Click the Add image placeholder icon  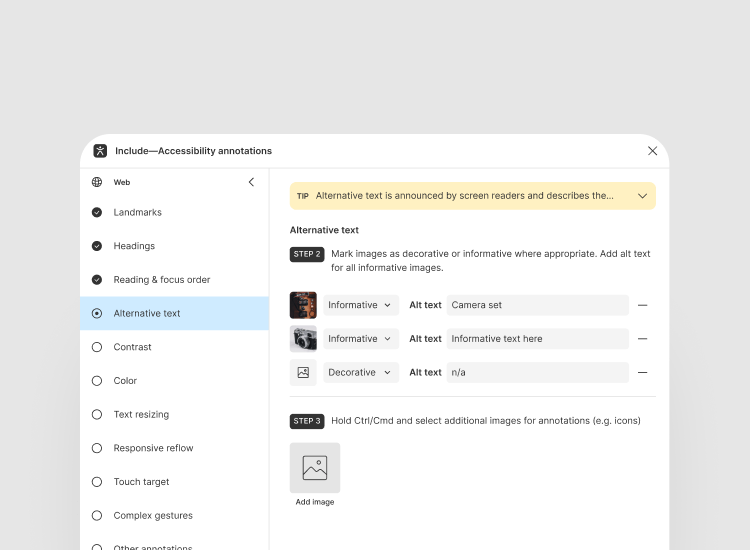click(x=315, y=468)
